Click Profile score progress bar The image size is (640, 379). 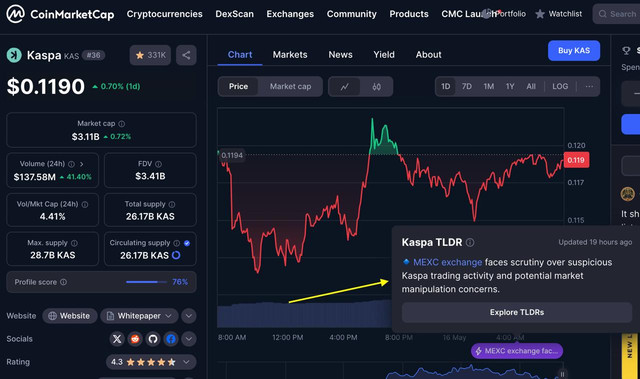[x=147, y=282]
